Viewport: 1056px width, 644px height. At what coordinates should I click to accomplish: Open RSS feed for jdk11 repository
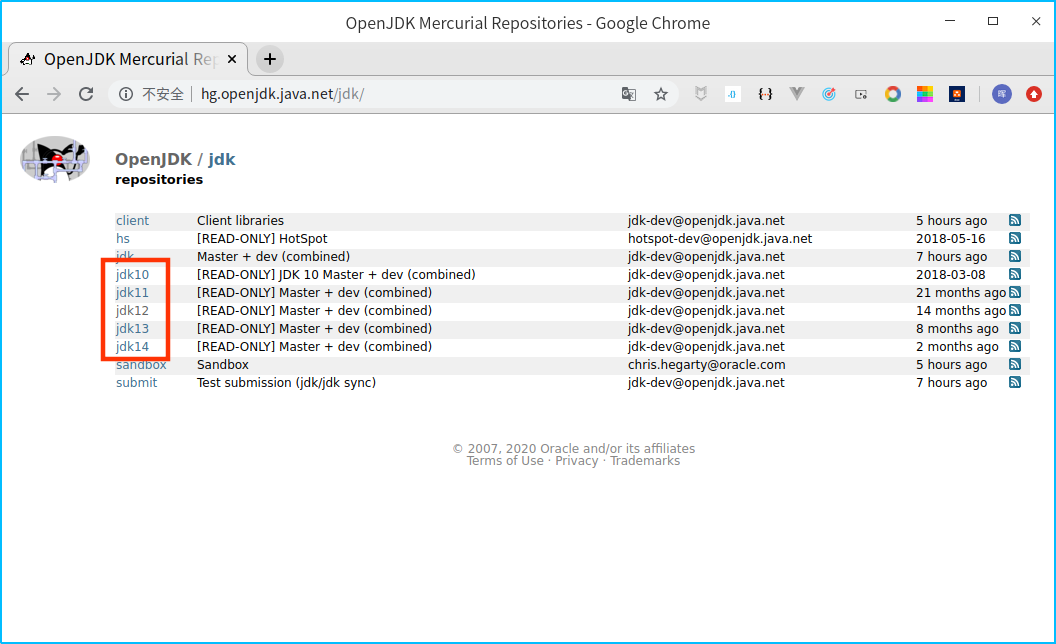click(x=1015, y=292)
